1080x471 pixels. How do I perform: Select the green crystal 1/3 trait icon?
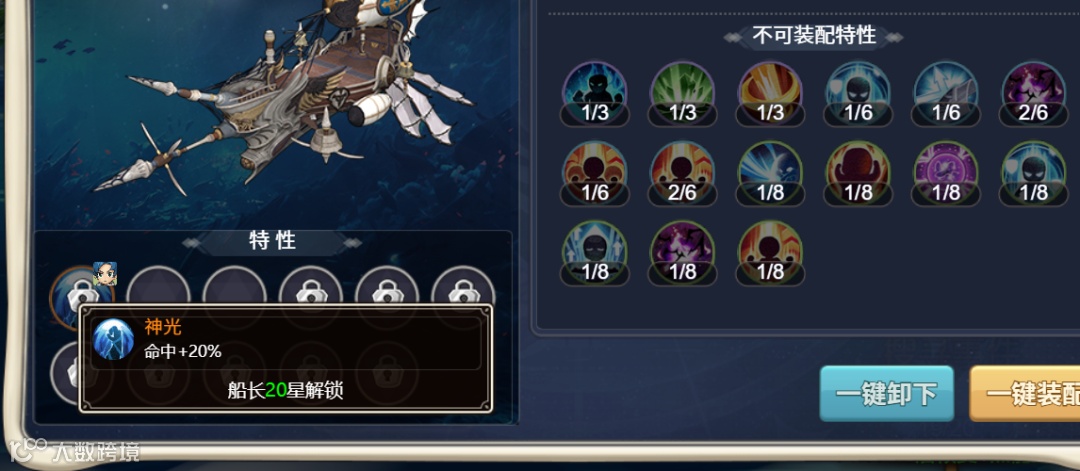(683, 94)
